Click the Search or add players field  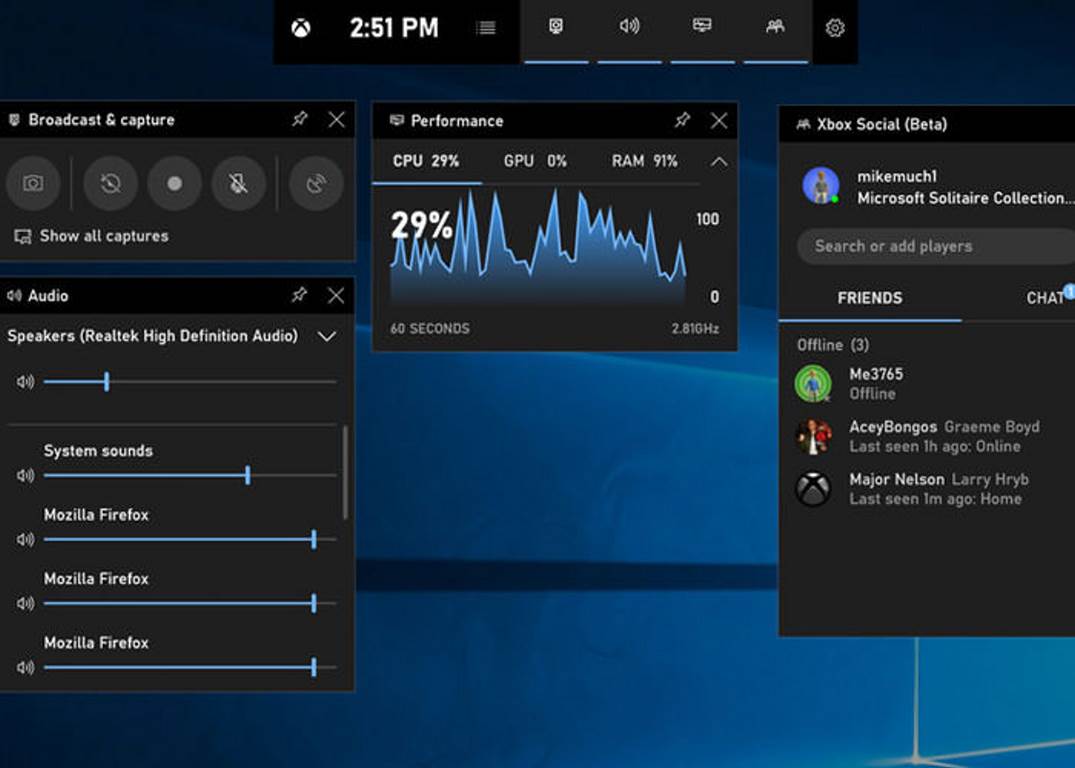930,246
